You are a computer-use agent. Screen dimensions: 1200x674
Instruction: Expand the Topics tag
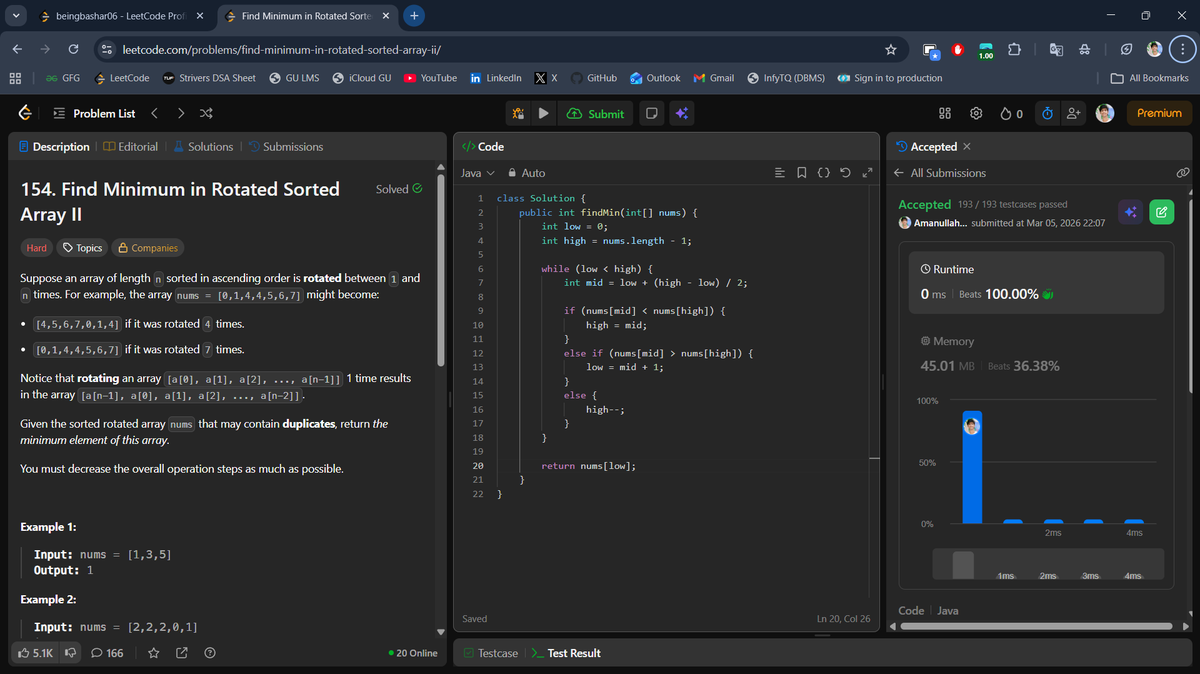pos(82,248)
